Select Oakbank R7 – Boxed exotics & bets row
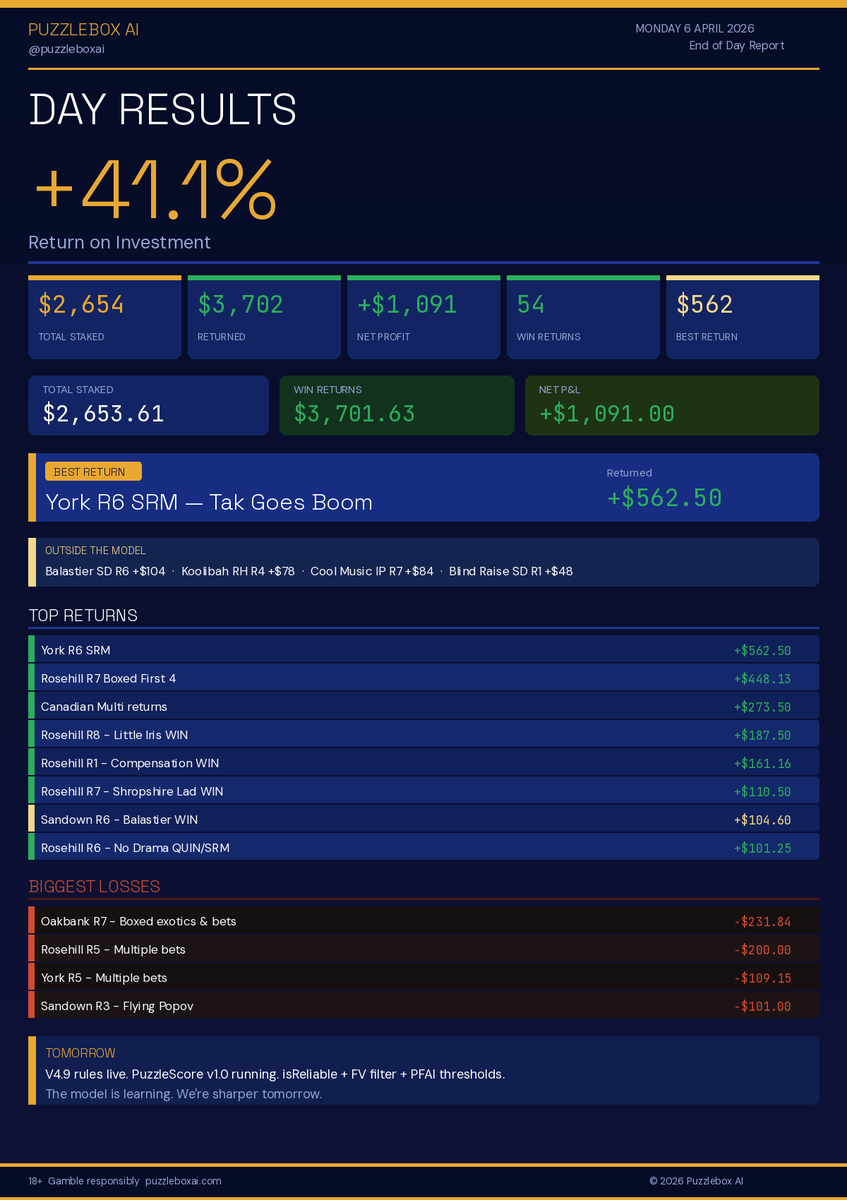This screenshot has width=847, height=1200. click(x=423, y=921)
